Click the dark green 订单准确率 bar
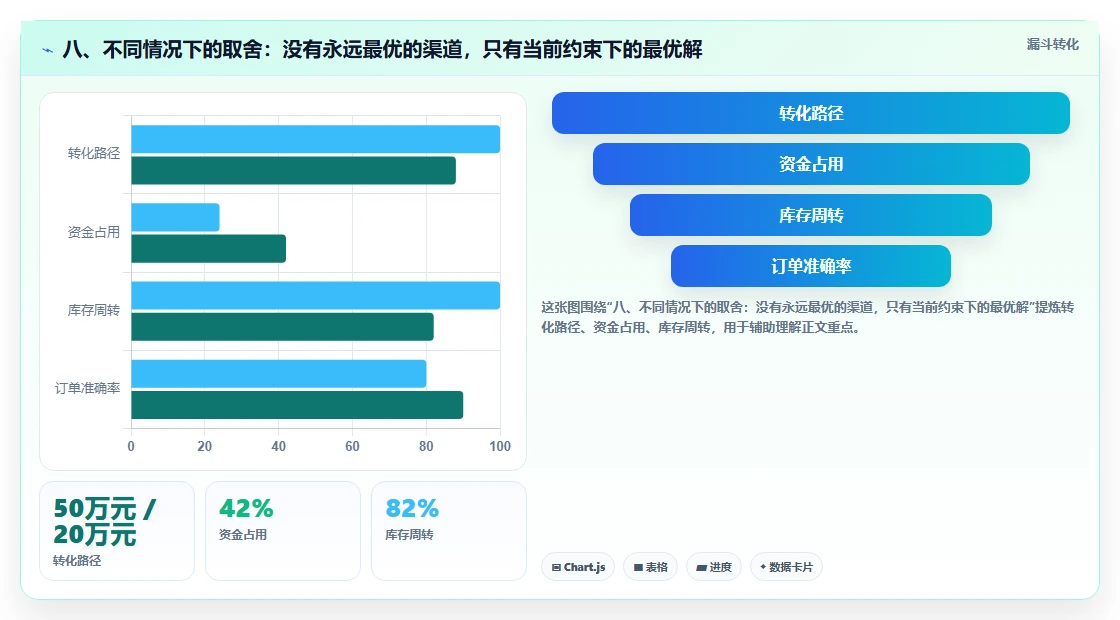Image resolution: width=1120 pixels, height=620 pixels. click(297, 405)
